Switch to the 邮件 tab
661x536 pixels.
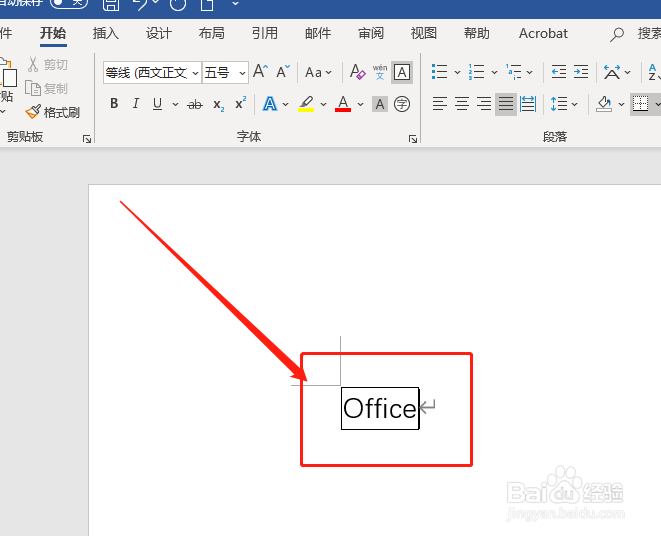(318, 33)
